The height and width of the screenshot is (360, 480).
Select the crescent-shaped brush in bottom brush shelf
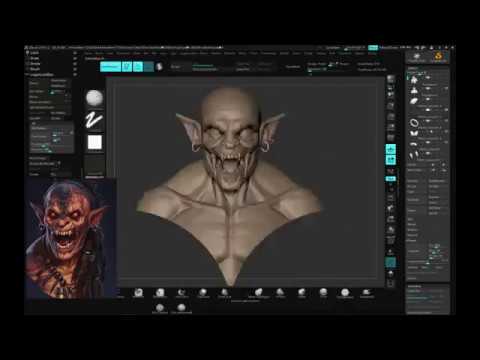tap(181, 292)
